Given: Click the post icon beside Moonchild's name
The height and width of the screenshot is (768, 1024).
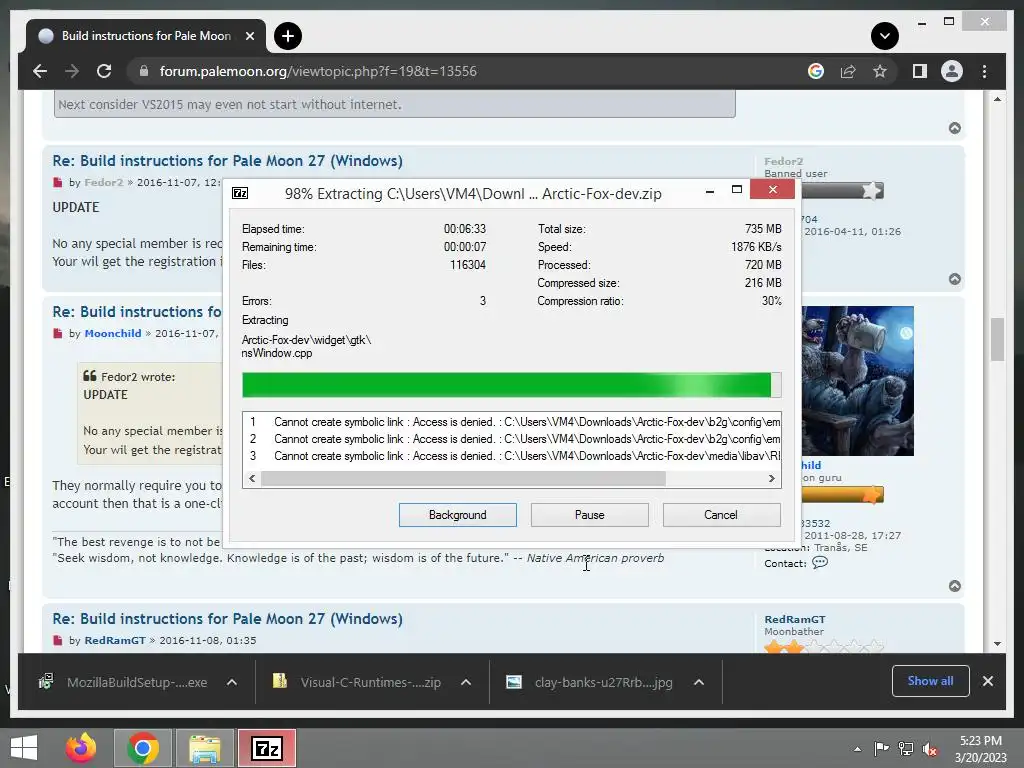Looking at the screenshot, I should pos(58,333).
